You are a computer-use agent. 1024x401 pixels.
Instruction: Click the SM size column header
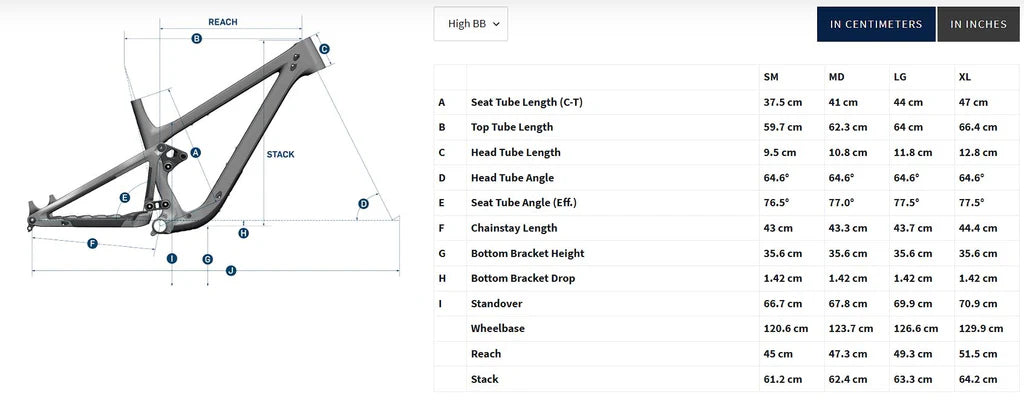pos(771,77)
